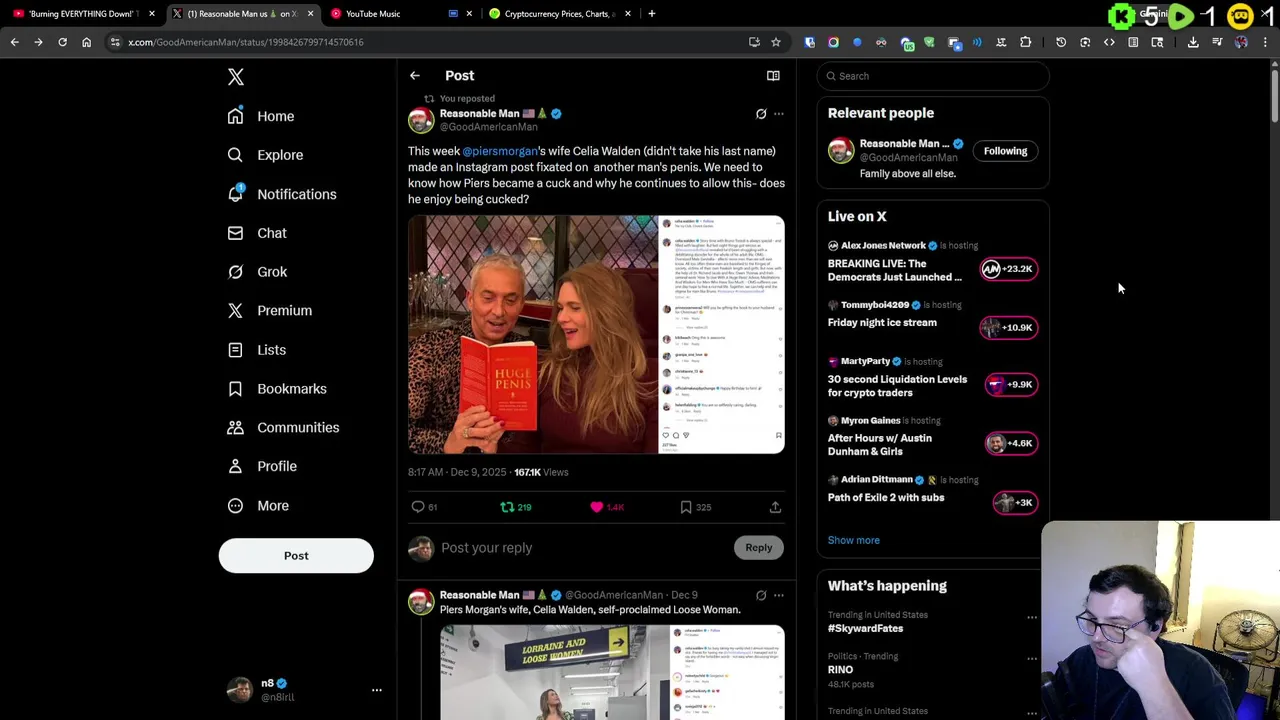
Task: Open a new browser tab
Action: pyautogui.click(x=652, y=14)
